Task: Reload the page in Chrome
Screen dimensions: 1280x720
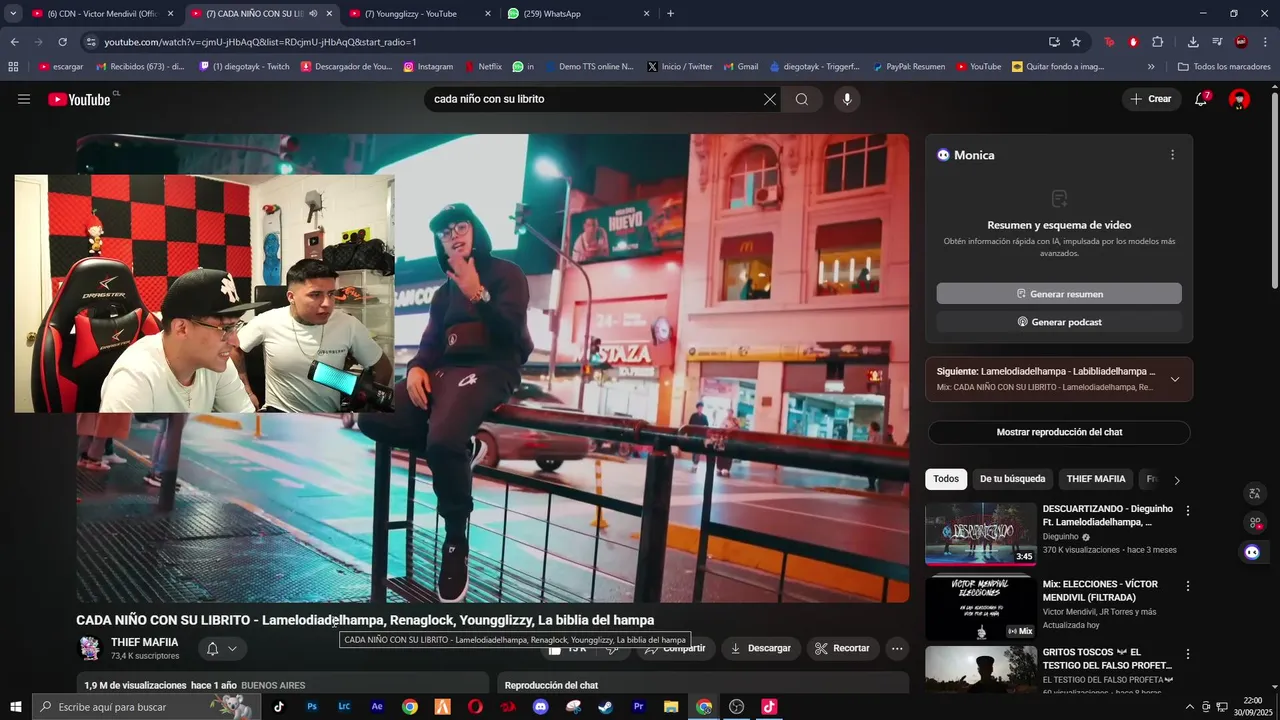Action: coord(62,42)
